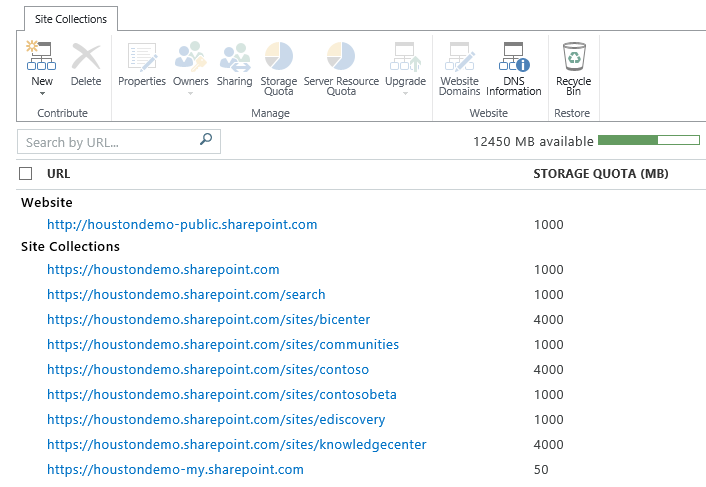706x487 pixels.
Task: Open the /sites/communities site link
Action: pos(223,345)
